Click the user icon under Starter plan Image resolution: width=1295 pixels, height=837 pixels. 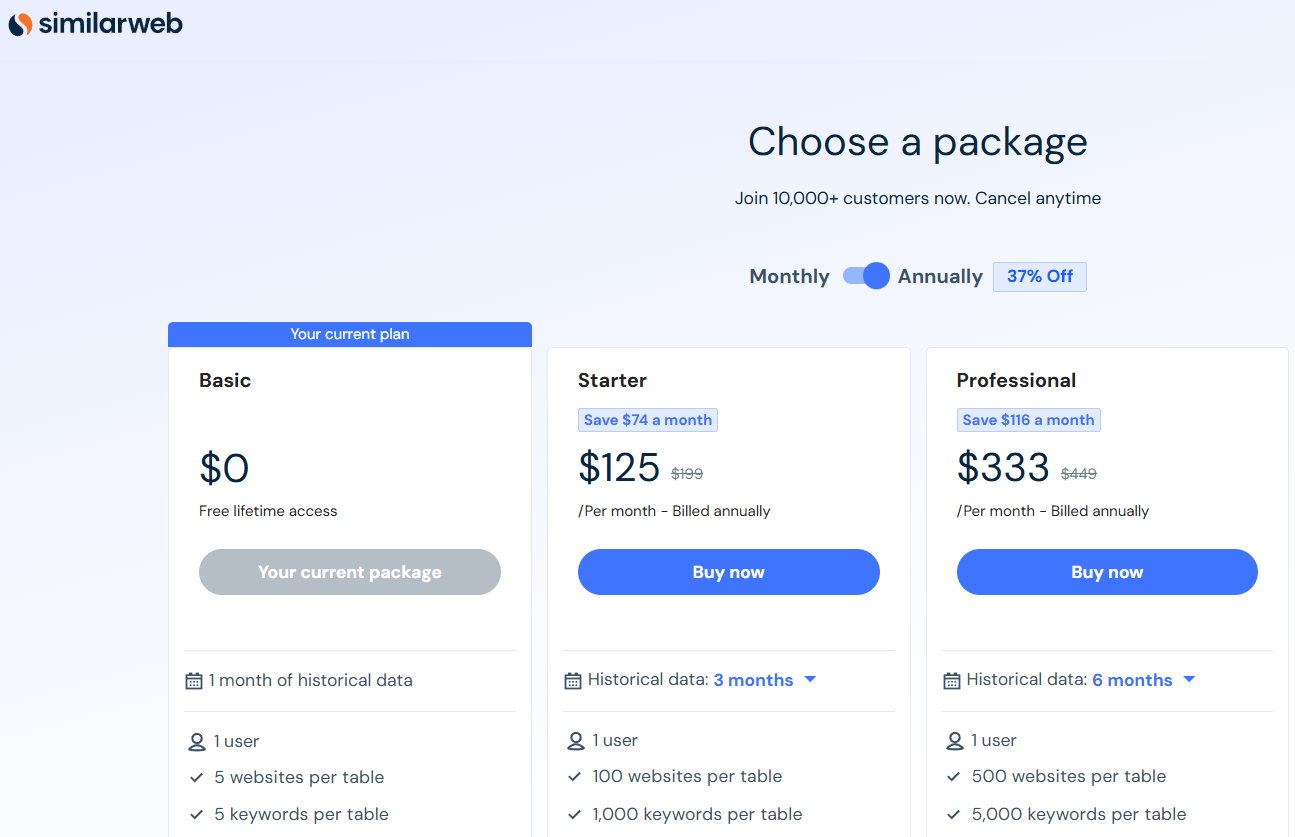(x=574, y=740)
